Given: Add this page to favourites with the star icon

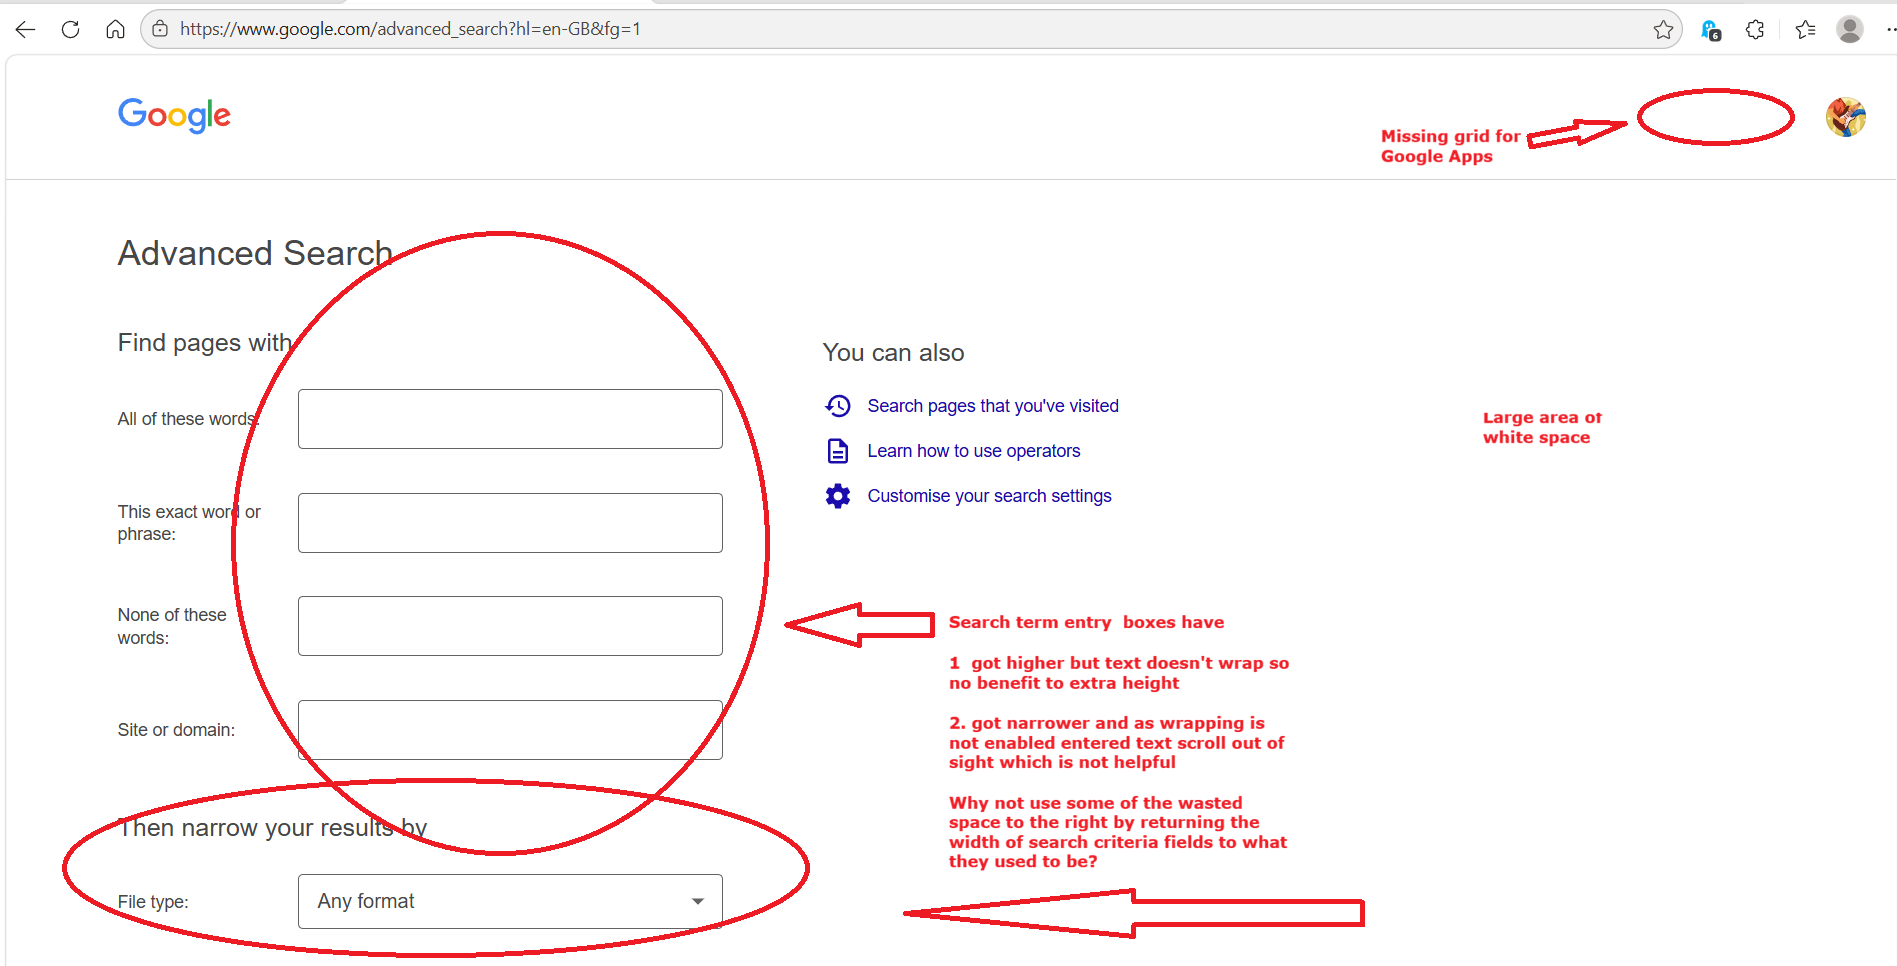Looking at the screenshot, I should (x=1663, y=30).
